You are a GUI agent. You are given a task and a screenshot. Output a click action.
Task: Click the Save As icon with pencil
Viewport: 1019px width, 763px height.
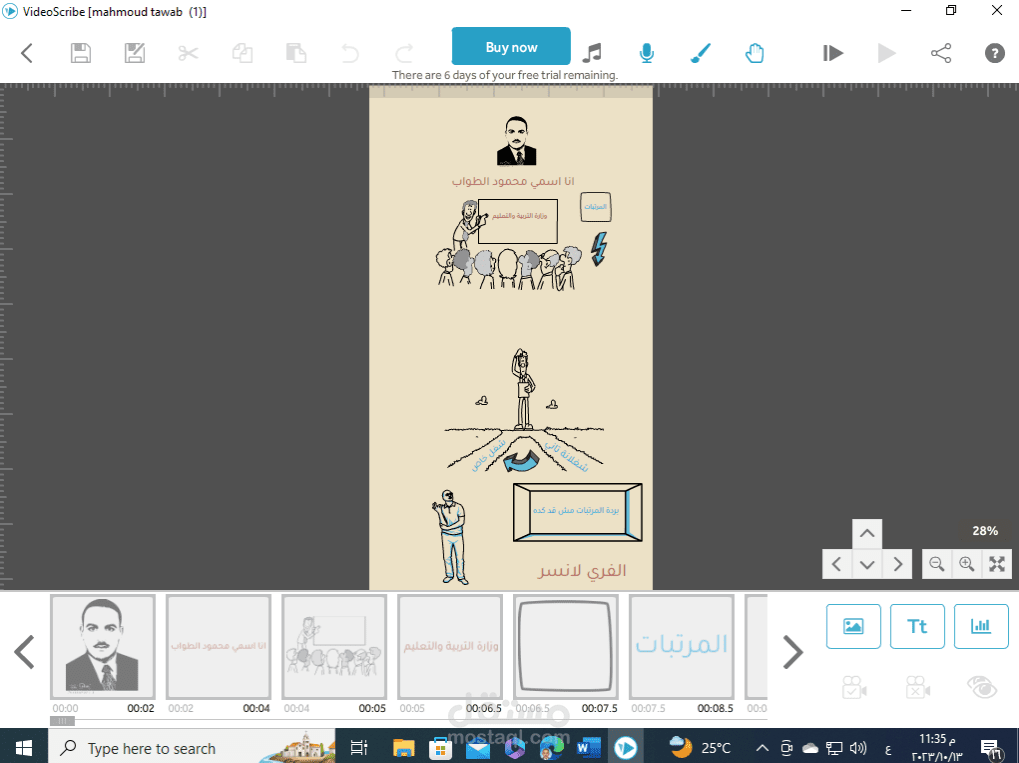pyautogui.click(x=135, y=53)
